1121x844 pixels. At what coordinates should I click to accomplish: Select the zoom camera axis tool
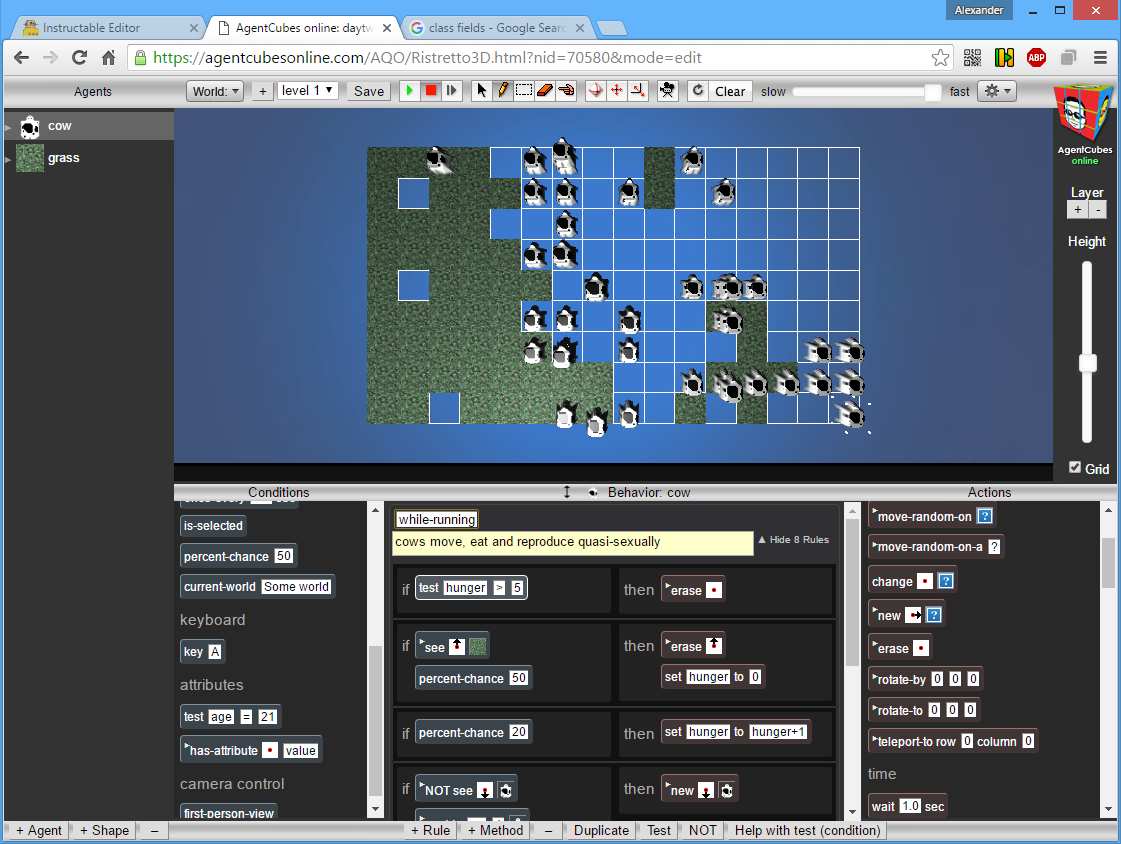pyautogui.click(x=638, y=91)
